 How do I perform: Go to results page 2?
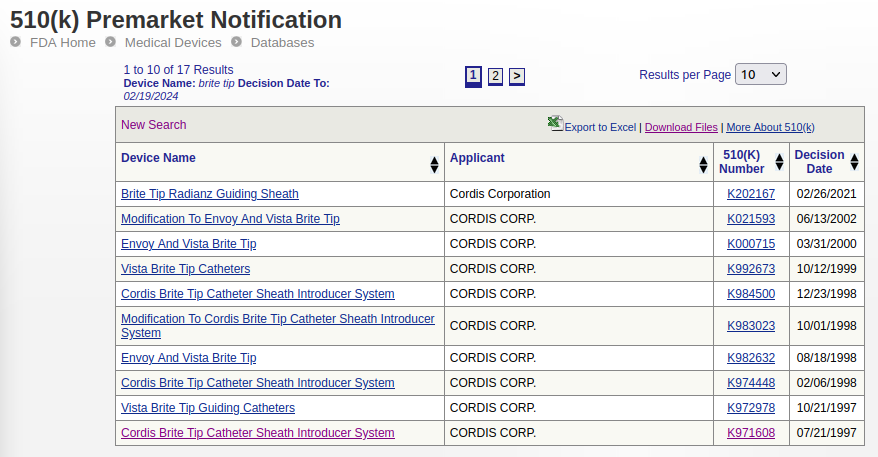(495, 76)
